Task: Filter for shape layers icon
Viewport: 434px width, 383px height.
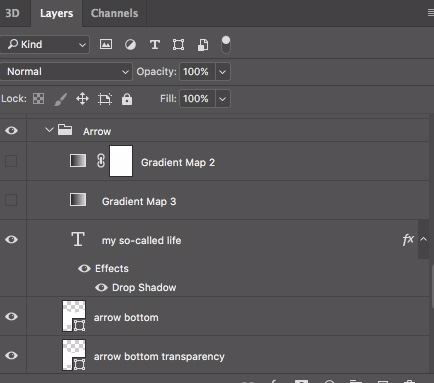Action: point(178,44)
